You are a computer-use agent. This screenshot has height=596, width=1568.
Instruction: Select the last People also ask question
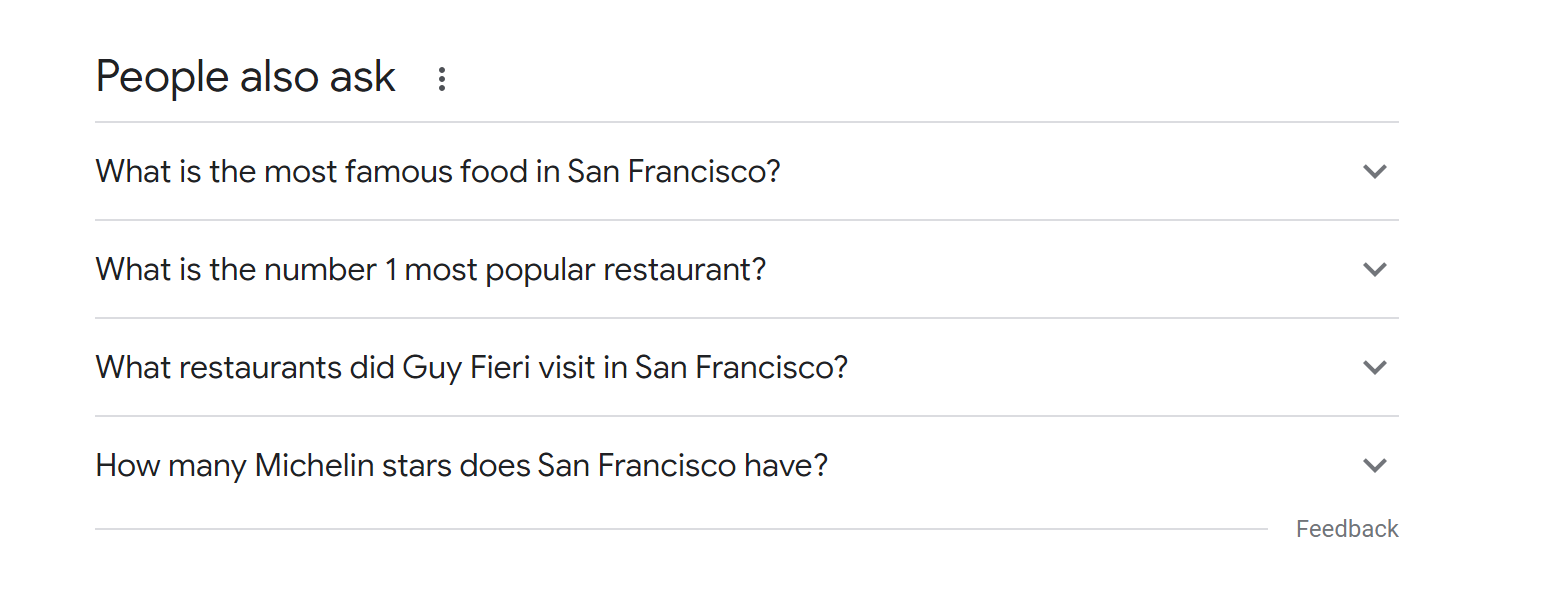461,466
